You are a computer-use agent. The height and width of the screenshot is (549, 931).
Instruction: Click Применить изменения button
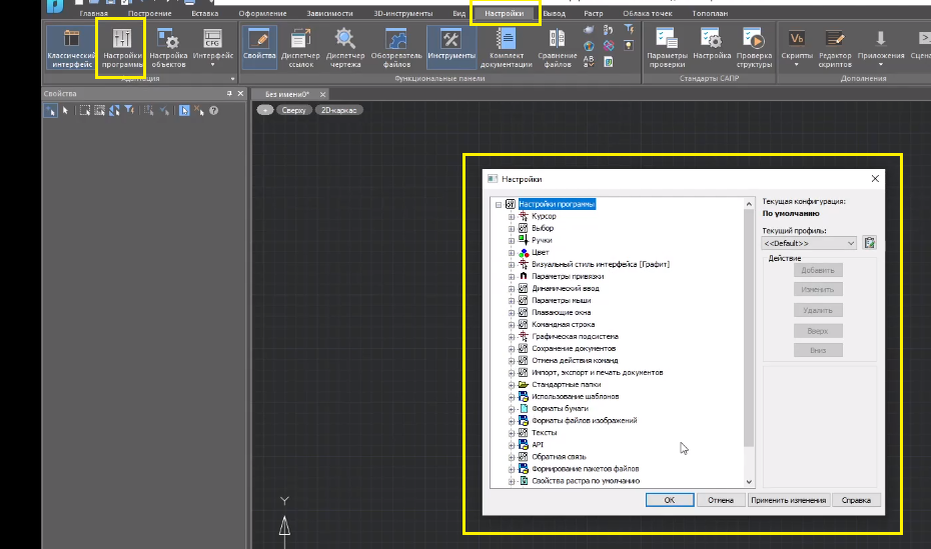coord(788,500)
